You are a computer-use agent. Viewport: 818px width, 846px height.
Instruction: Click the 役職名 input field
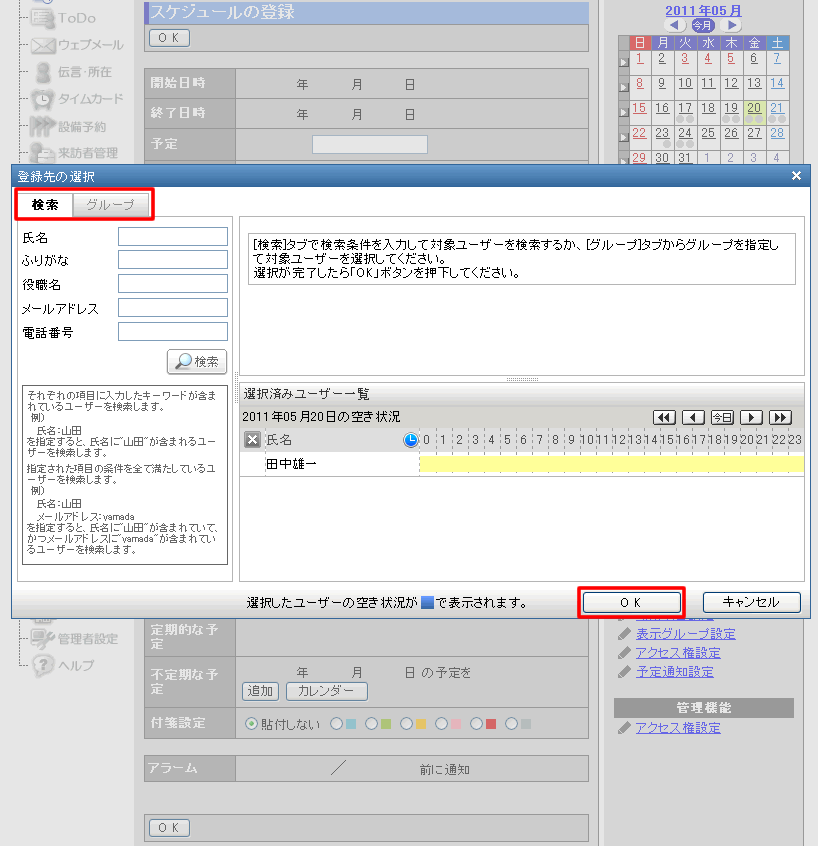(x=173, y=284)
